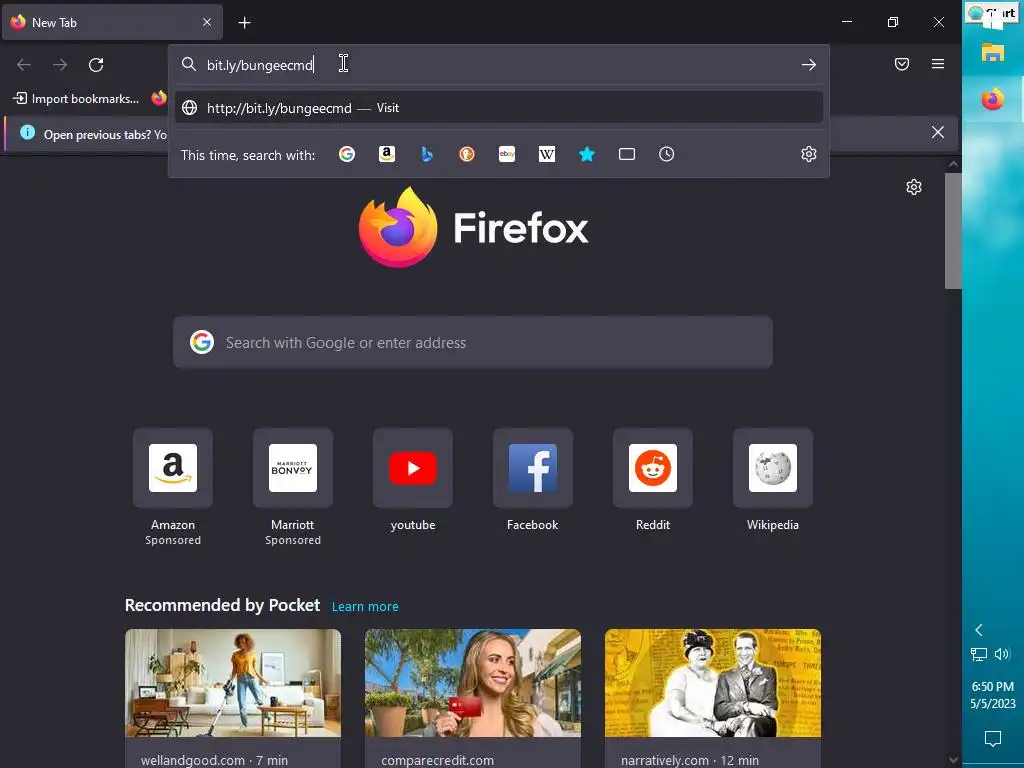Image resolution: width=1024 pixels, height=768 pixels.
Task: Close the New Tab tab
Action: 206,22
